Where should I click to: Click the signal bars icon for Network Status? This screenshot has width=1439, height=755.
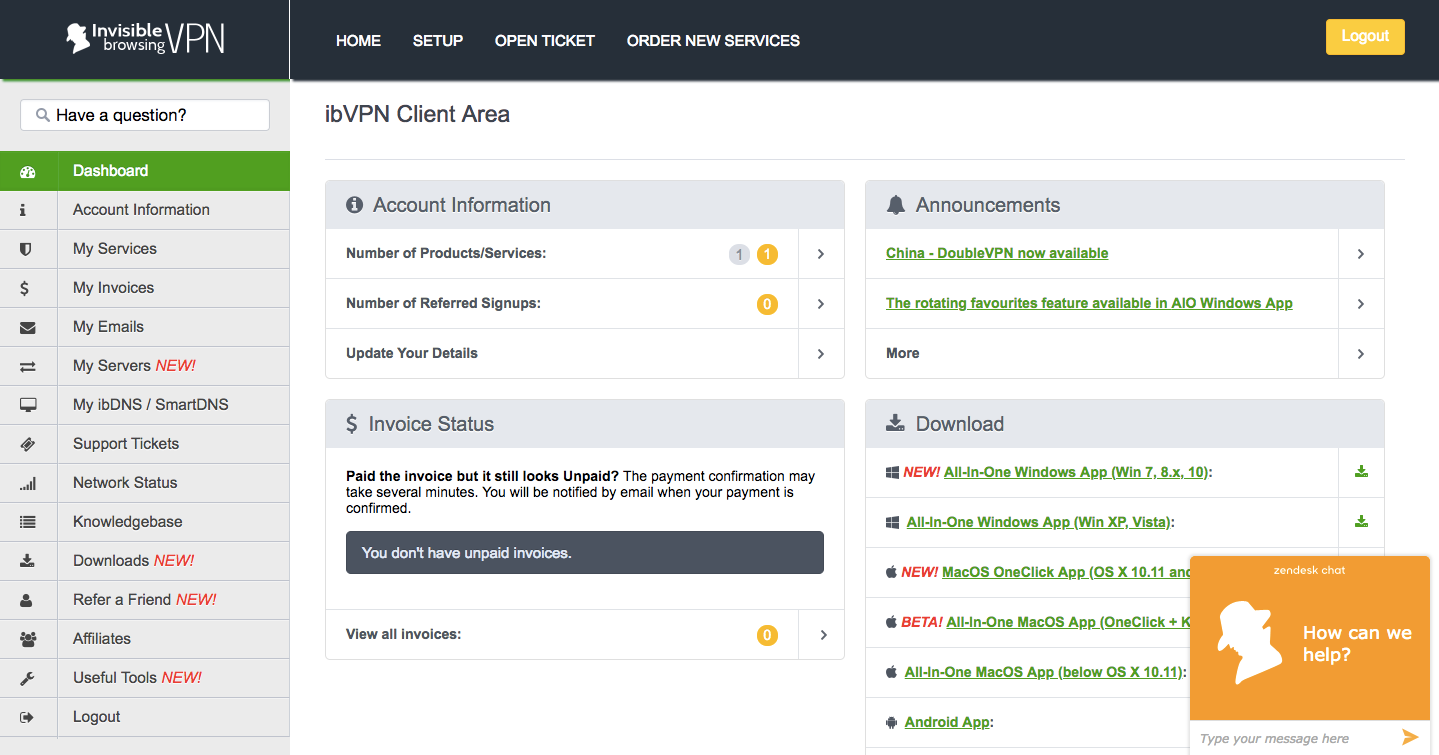28,483
